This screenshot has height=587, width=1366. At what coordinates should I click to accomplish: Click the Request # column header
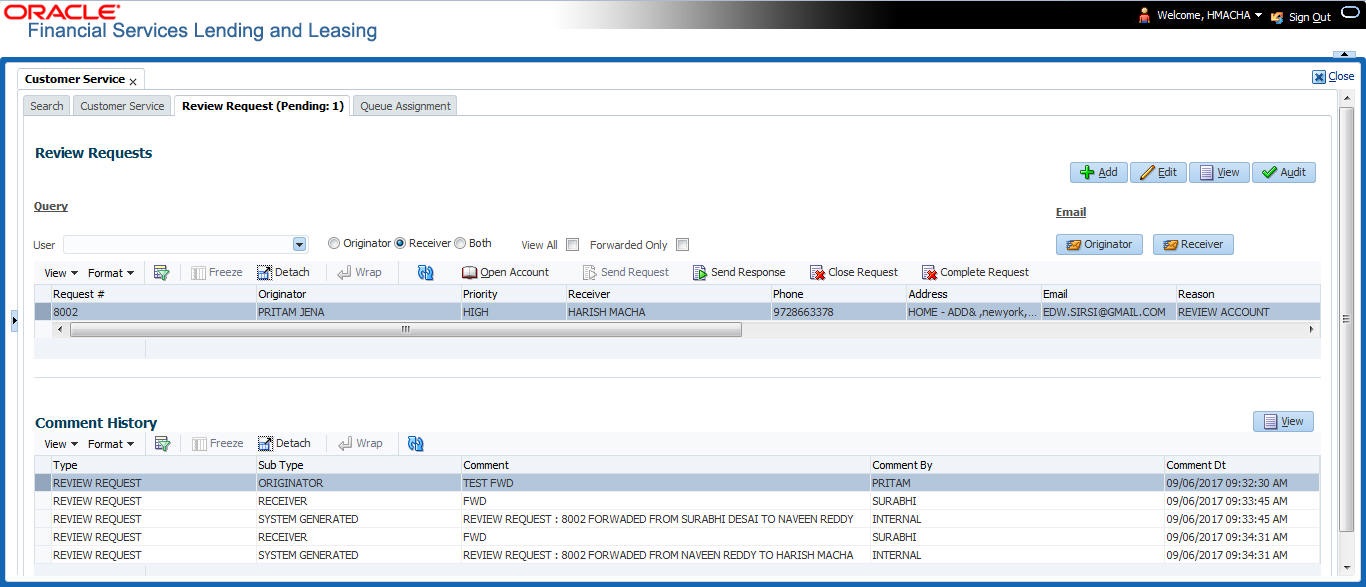(x=153, y=294)
